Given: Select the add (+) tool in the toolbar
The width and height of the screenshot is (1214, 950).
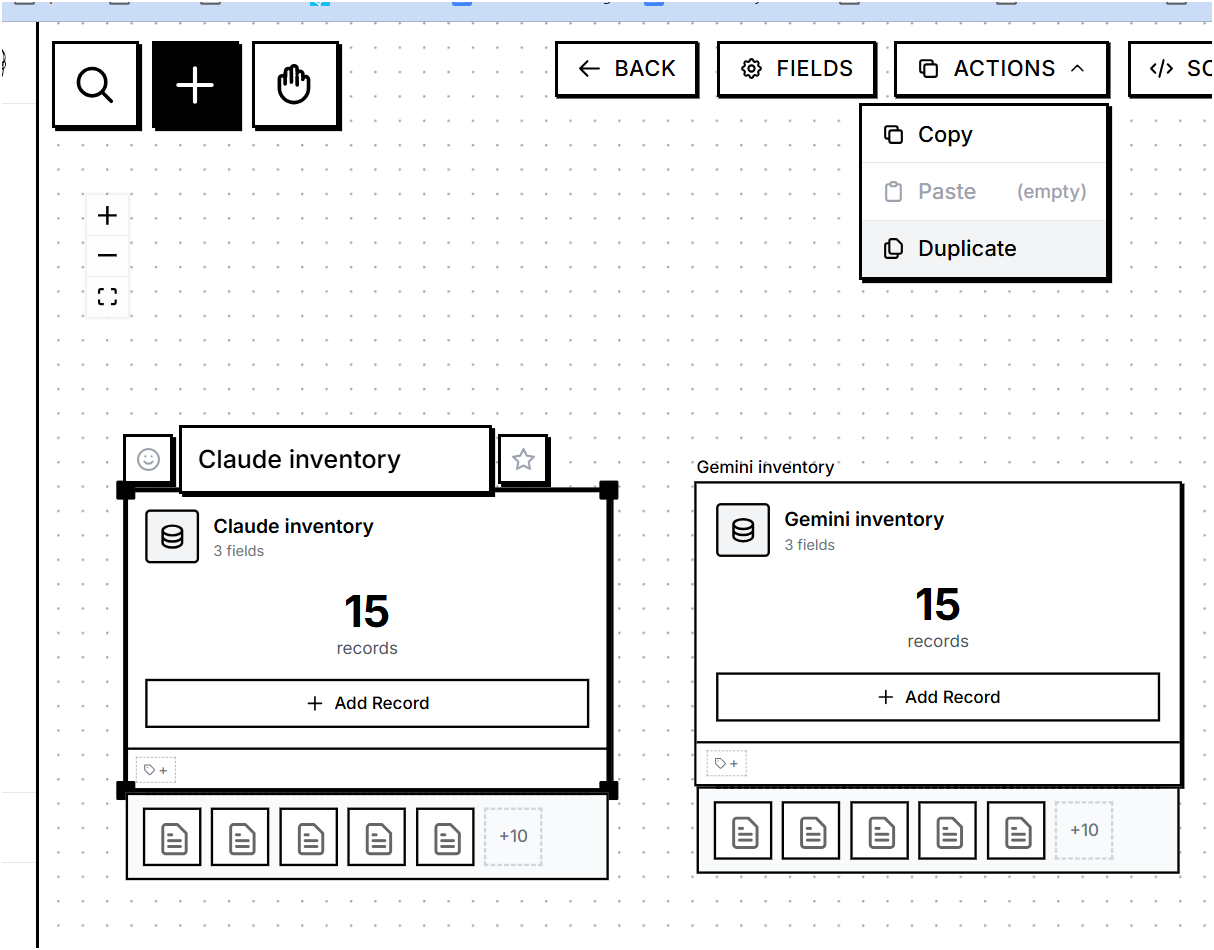Looking at the screenshot, I should pyautogui.click(x=196, y=85).
